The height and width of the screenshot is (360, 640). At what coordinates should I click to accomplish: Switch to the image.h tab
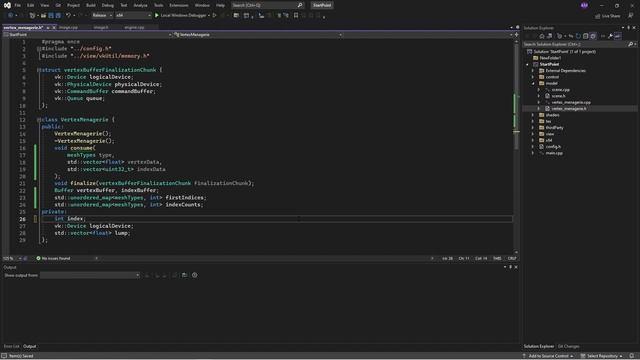pos(101,27)
